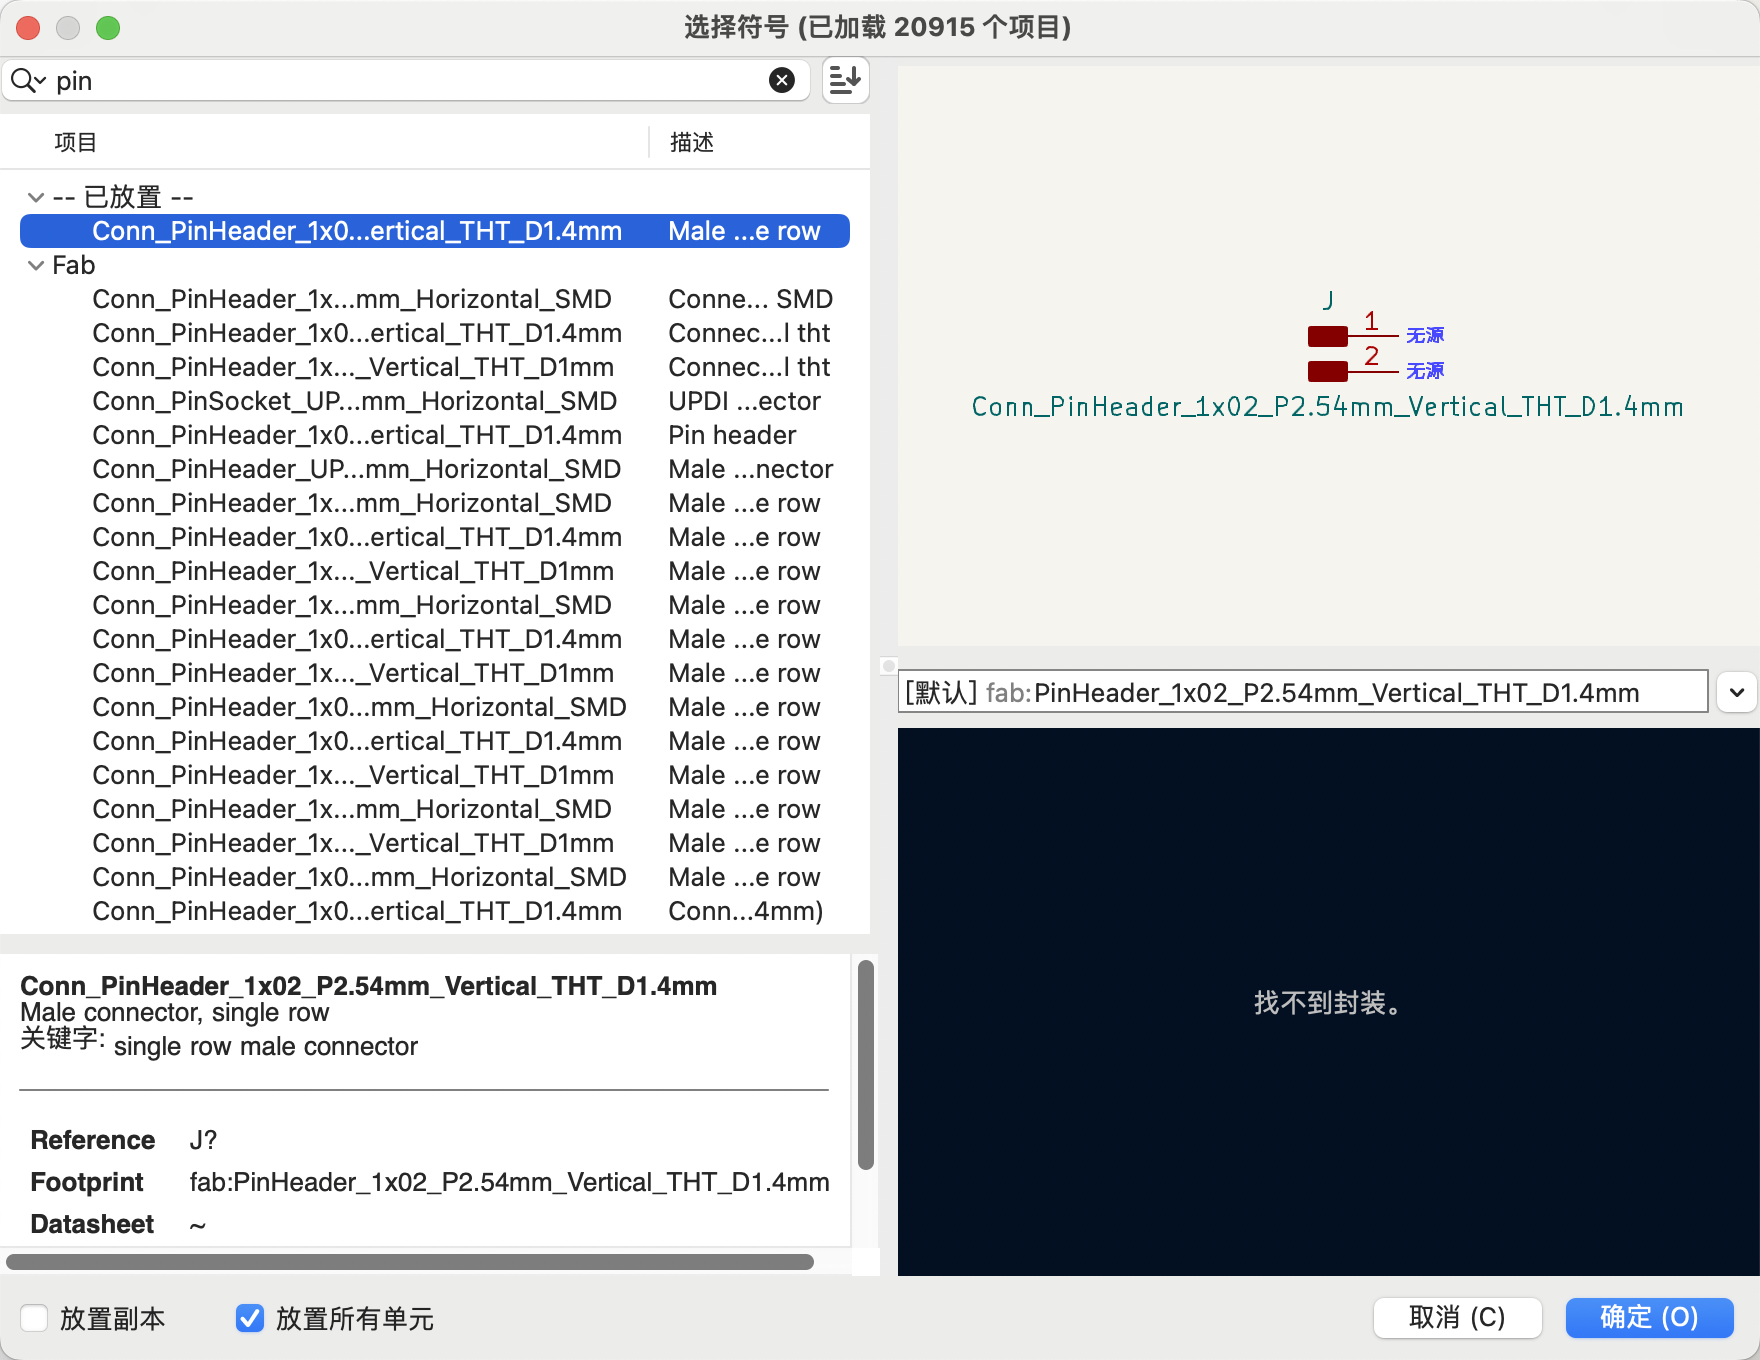Click the footprint combo box field
Image resolution: width=1760 pixels, height=1360 pixels.
(x=1303, y=692)
